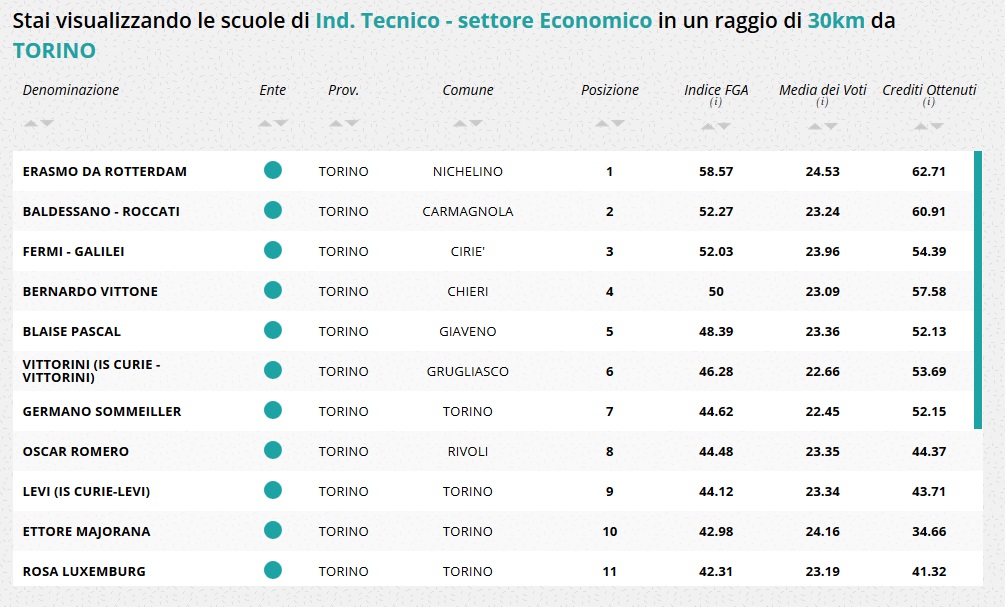The width and height of the screenshot is (1005, 607).
Task: Sort Denominazione column descending arrow
Action: (x=47, y=123)
